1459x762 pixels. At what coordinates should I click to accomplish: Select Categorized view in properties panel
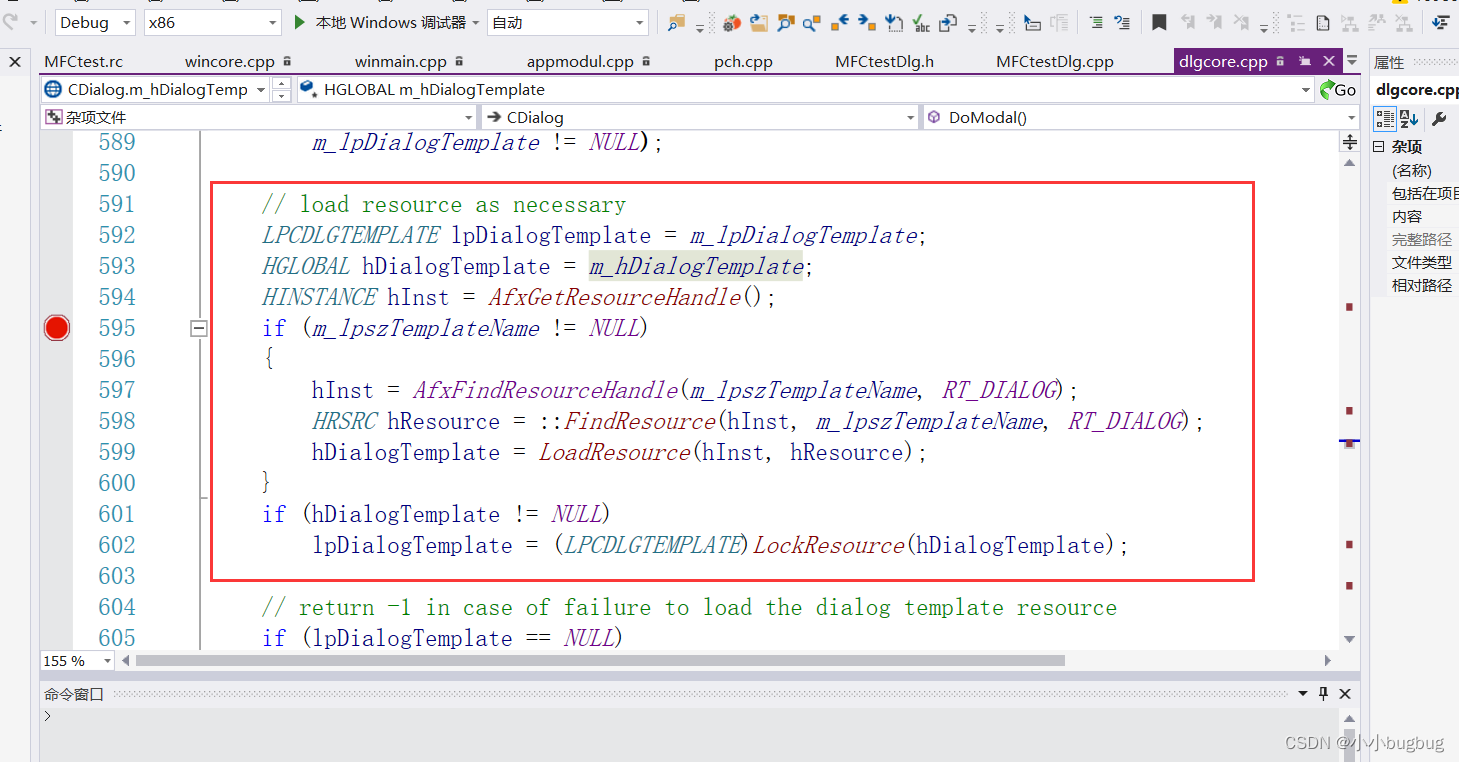click(x=1385, y=119)
